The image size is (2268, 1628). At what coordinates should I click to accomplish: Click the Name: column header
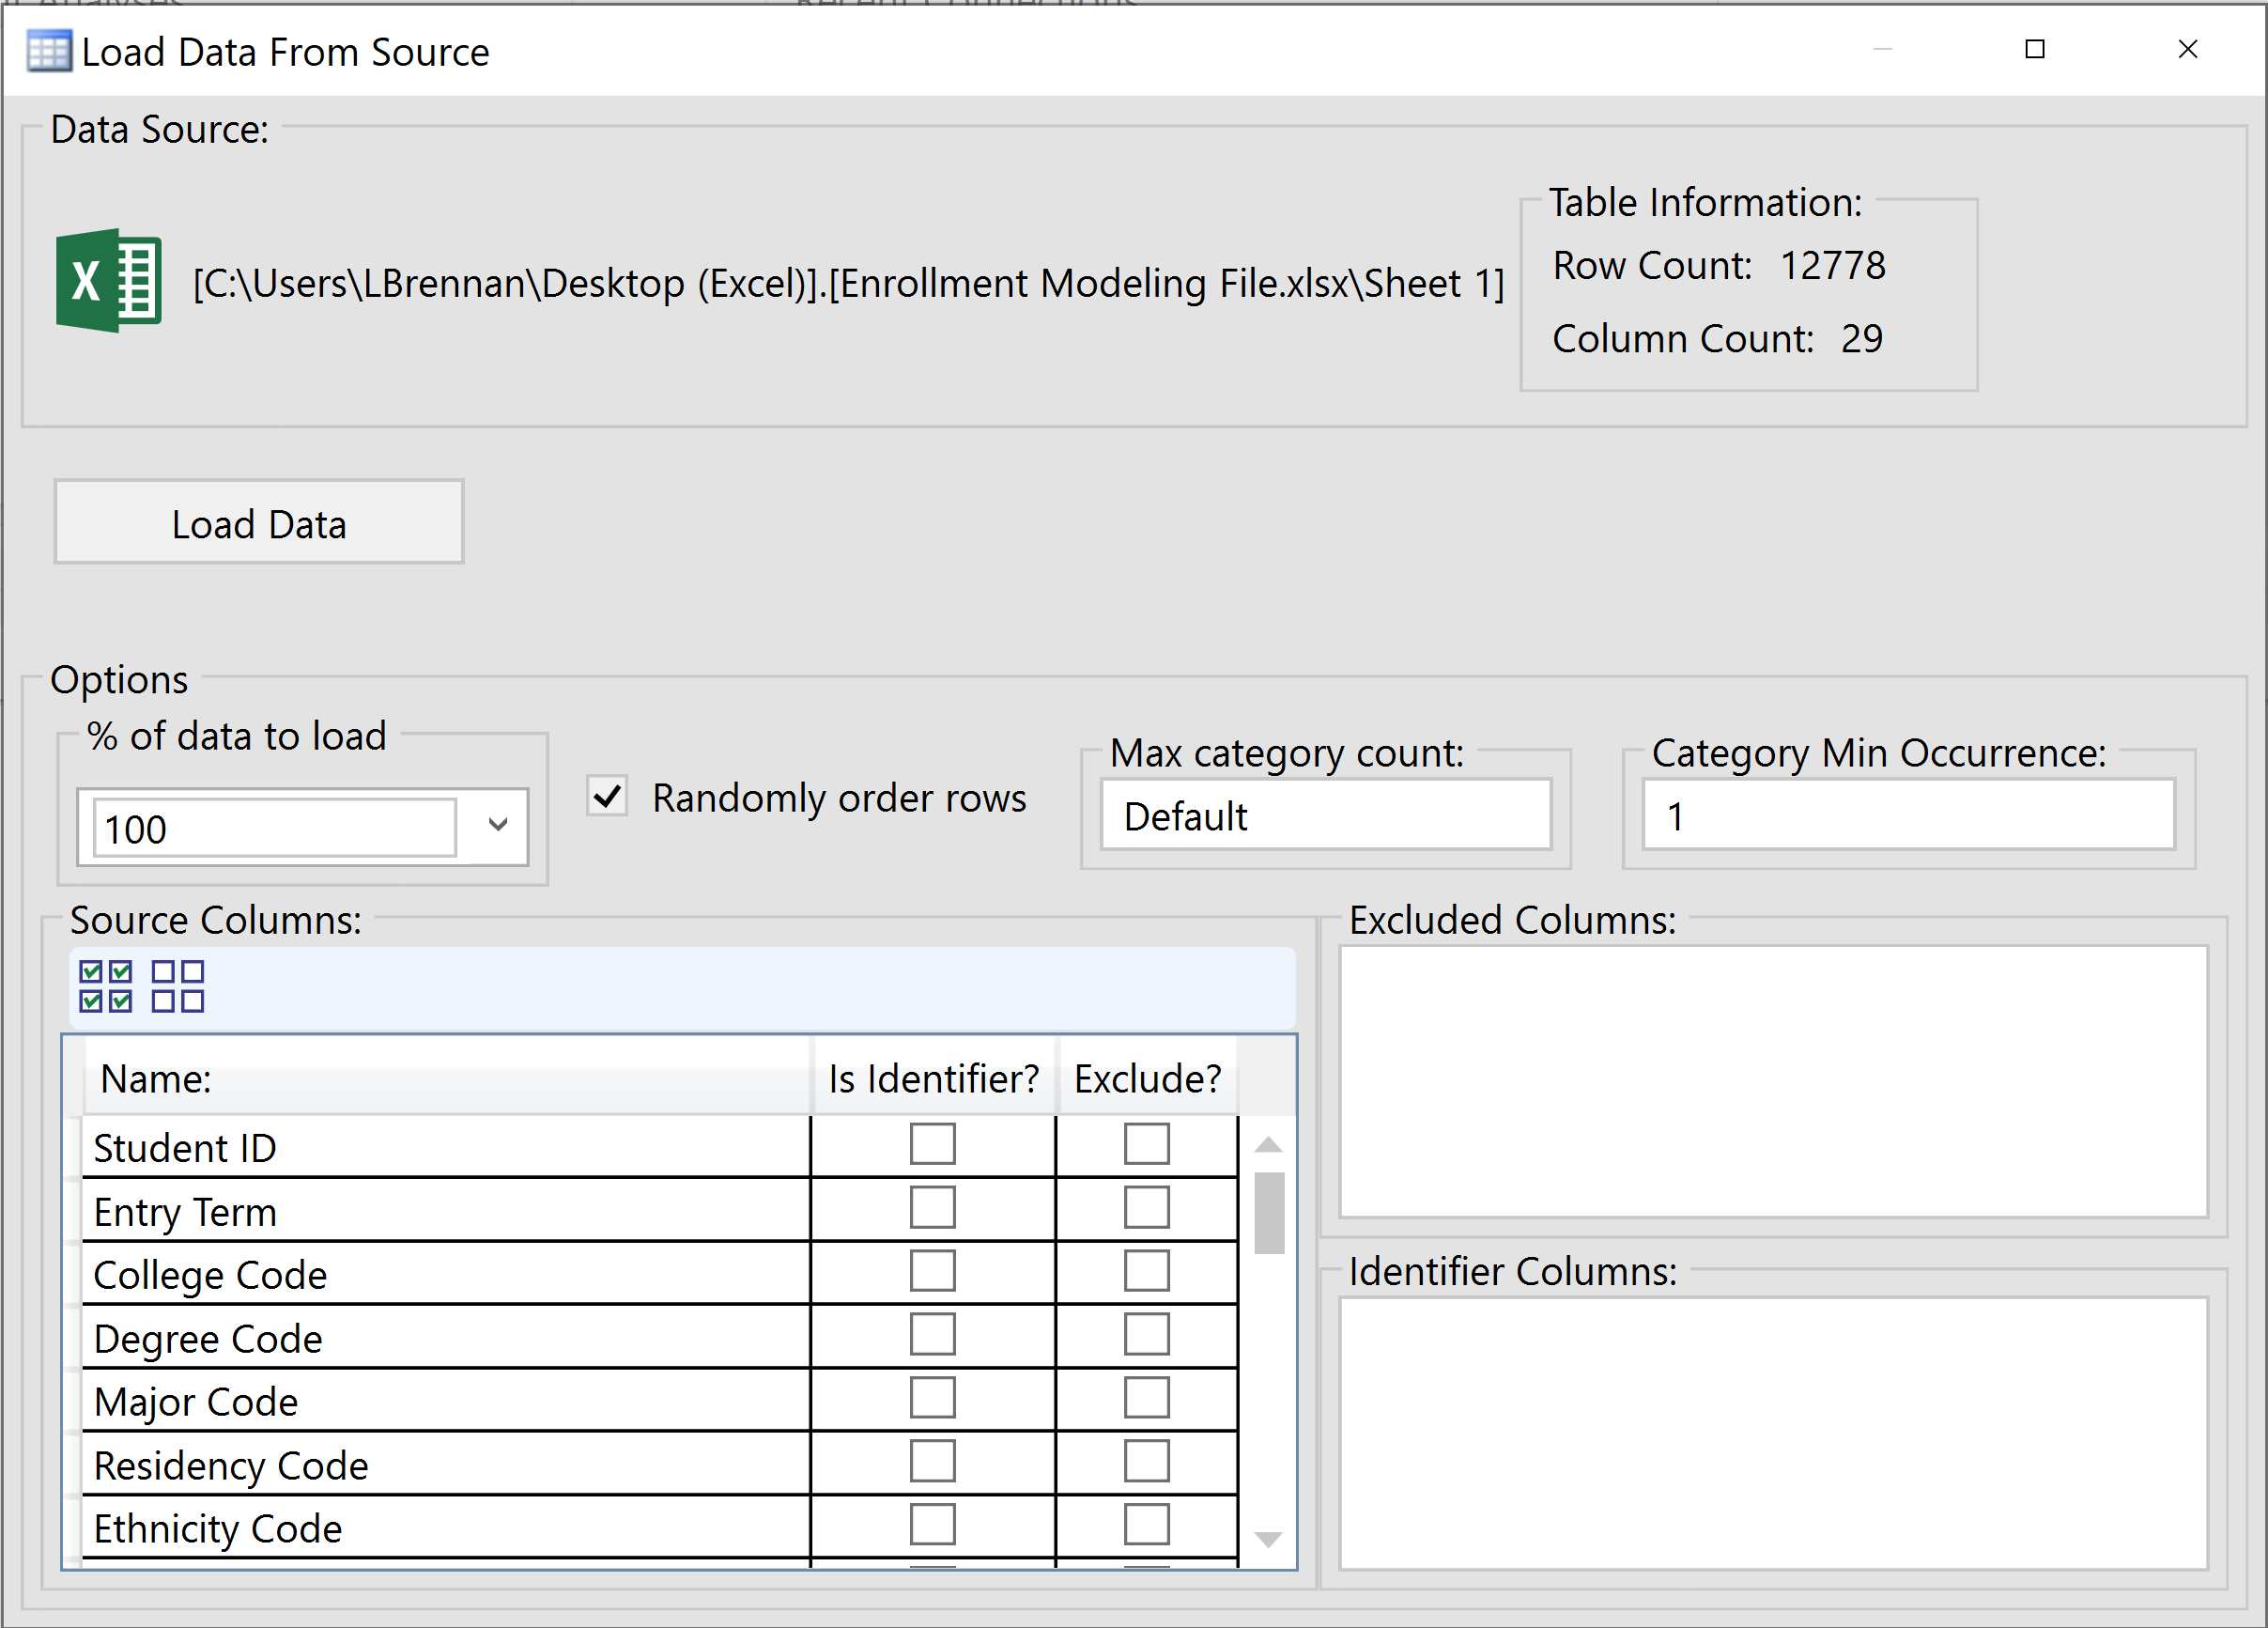pos(446,1078)
